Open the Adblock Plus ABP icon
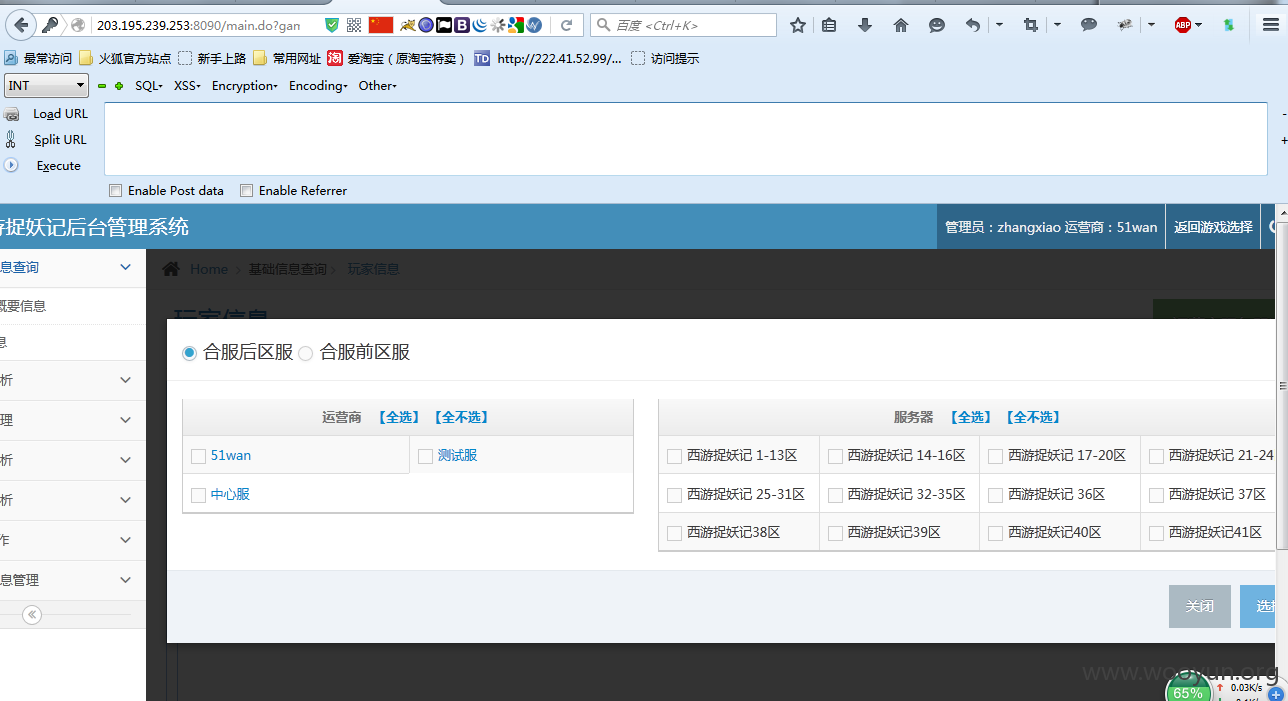 point(1183,25)
